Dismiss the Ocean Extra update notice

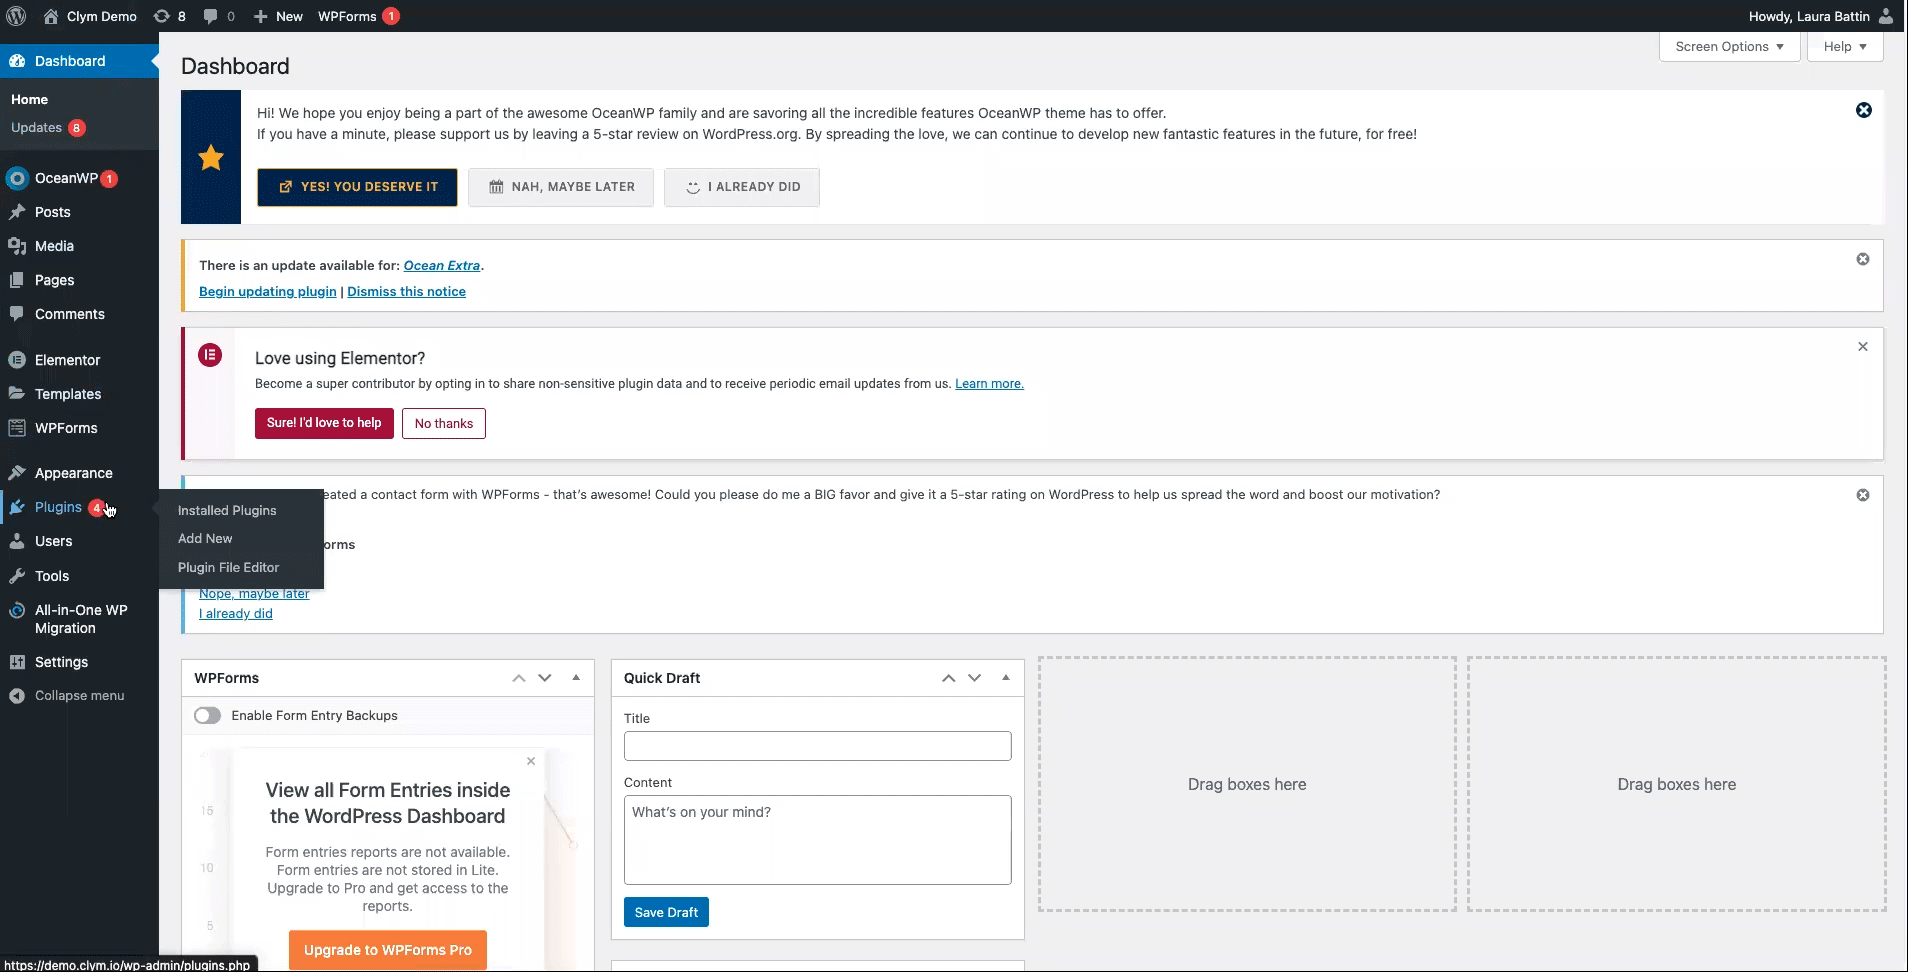[x=1863, y=259]
